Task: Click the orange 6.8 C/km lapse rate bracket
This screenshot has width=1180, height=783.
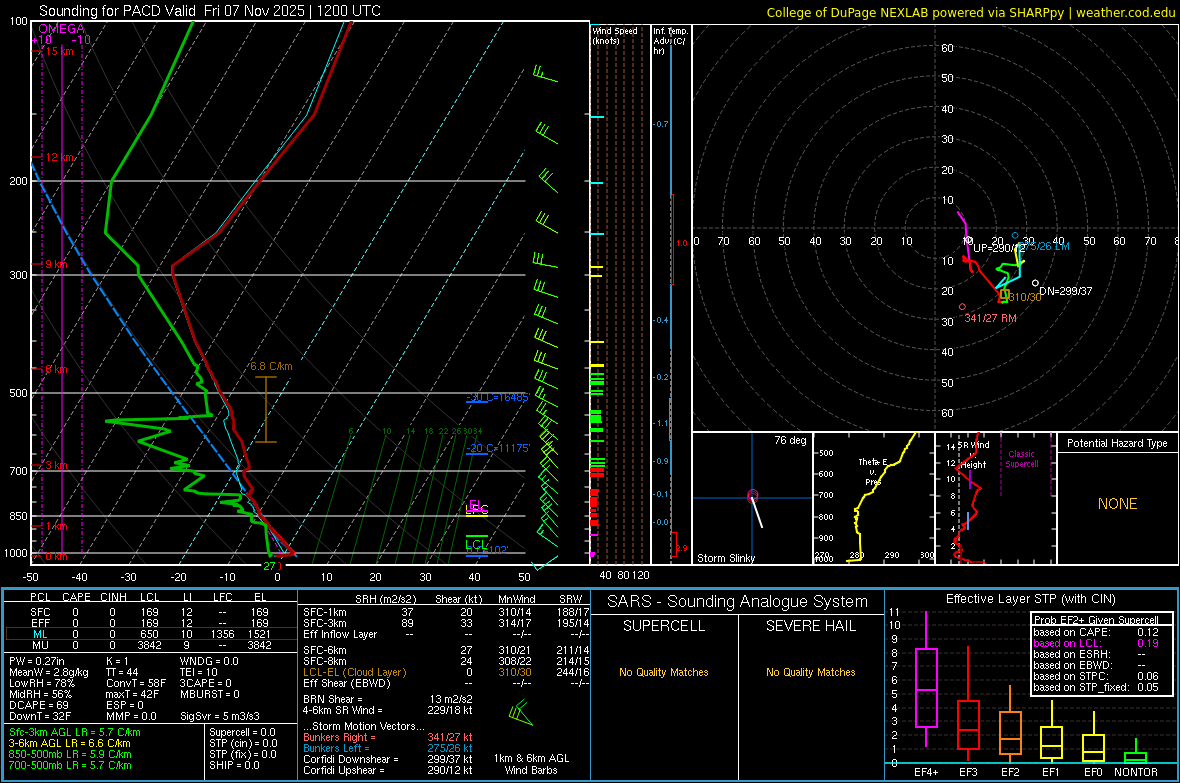Action: click(265, 409)
